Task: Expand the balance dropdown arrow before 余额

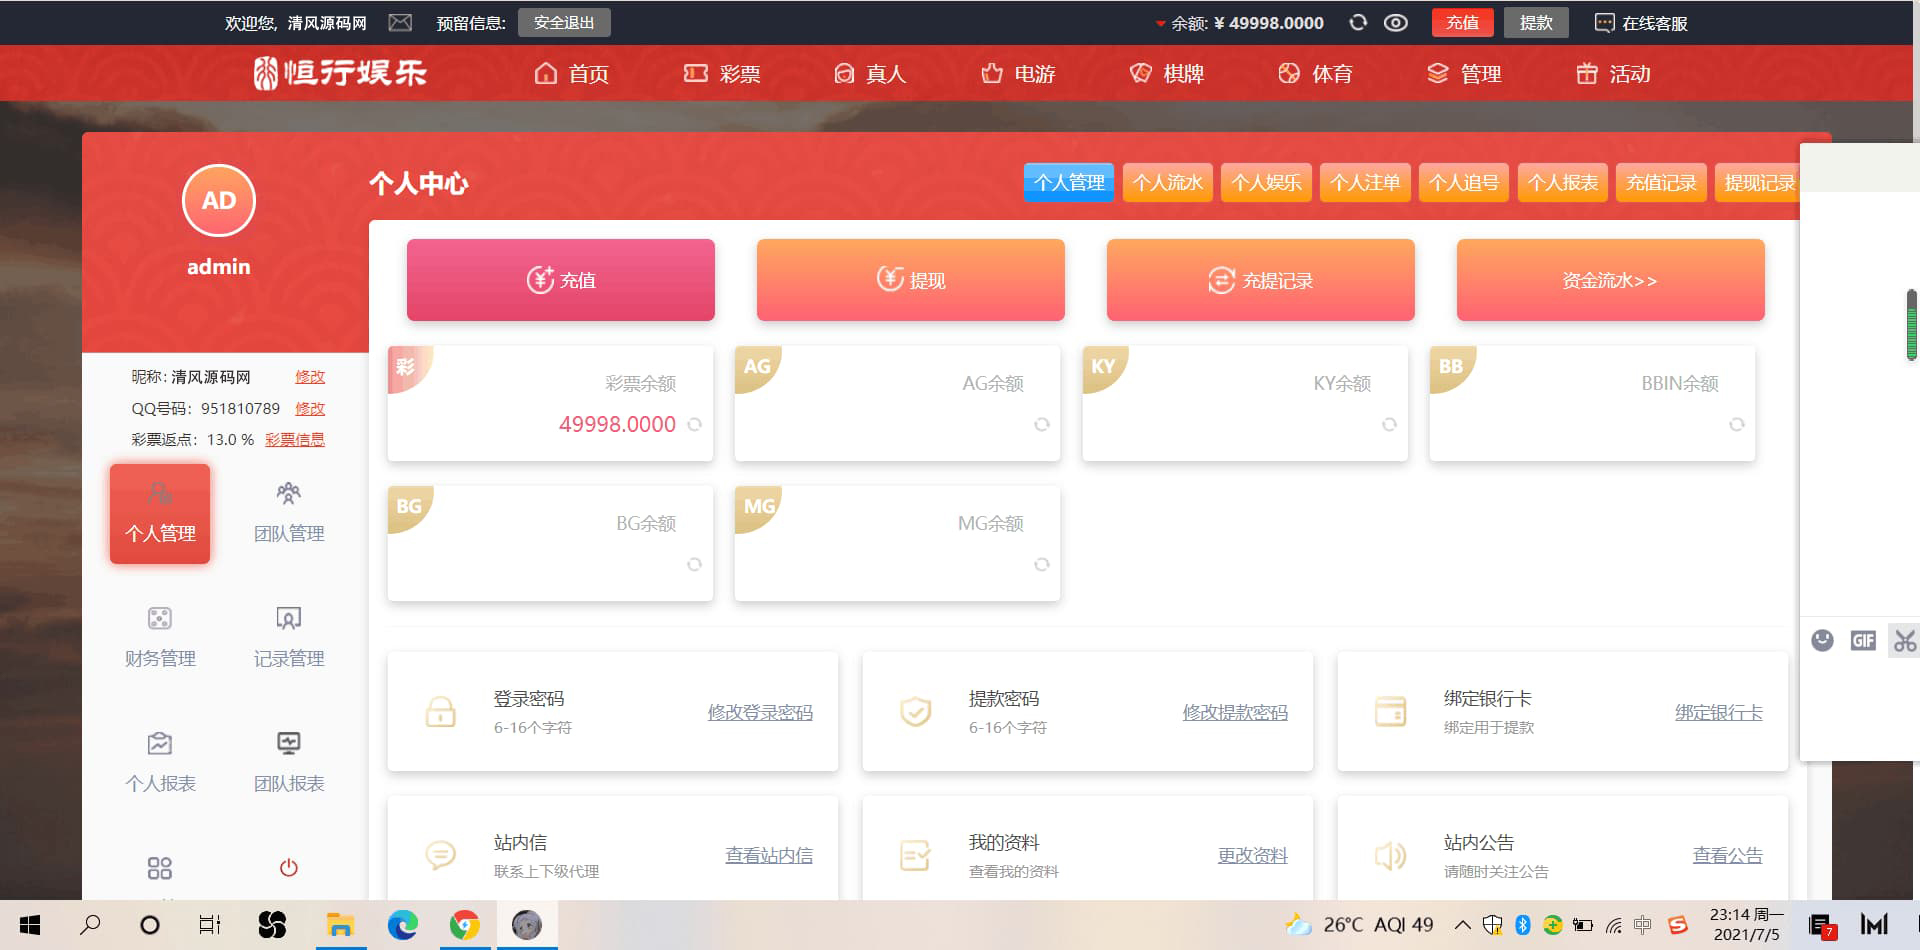Action: [x=1160, y=23]
